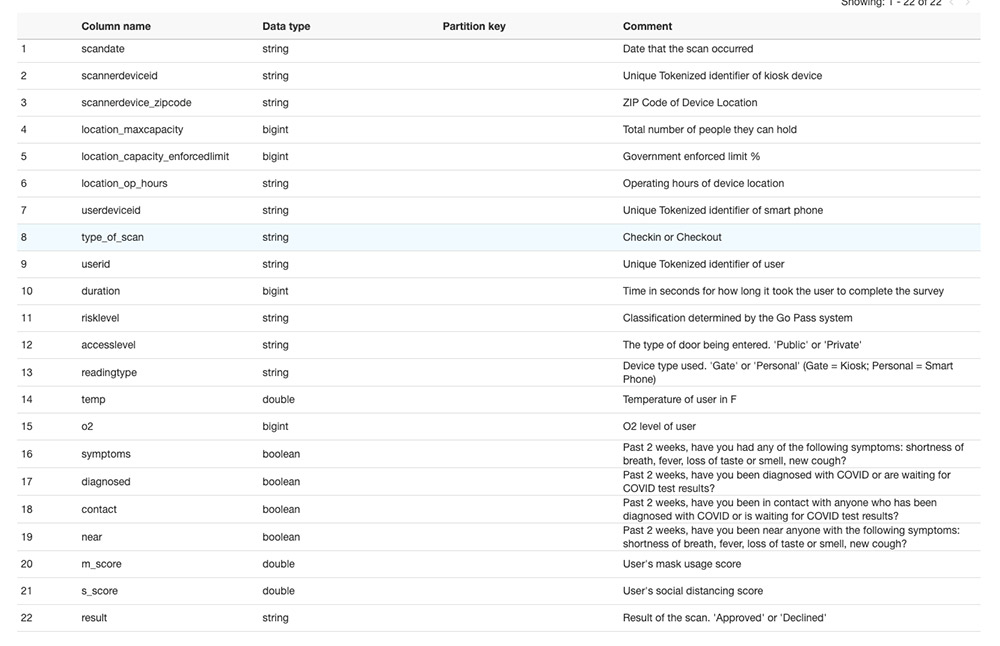
Task: Select the scandate column name
Action: point(103,48)
